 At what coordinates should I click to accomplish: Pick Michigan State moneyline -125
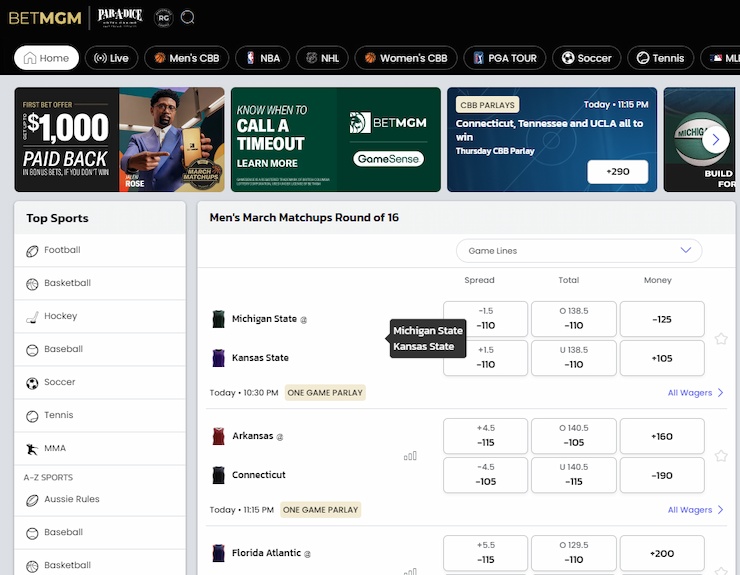click(662, 319)
